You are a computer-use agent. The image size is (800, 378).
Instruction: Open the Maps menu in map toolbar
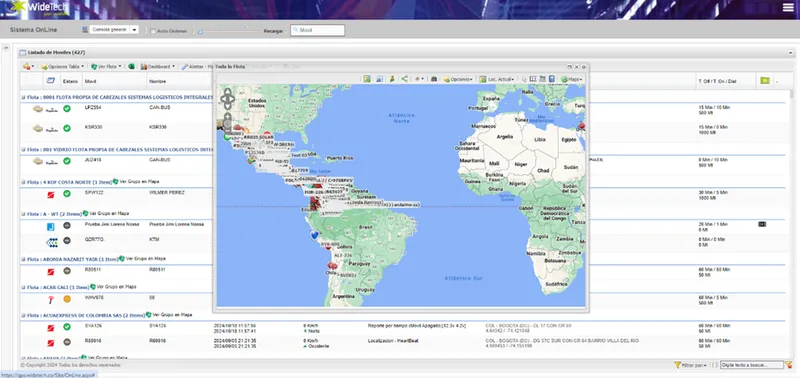click(x=572, y=79)
